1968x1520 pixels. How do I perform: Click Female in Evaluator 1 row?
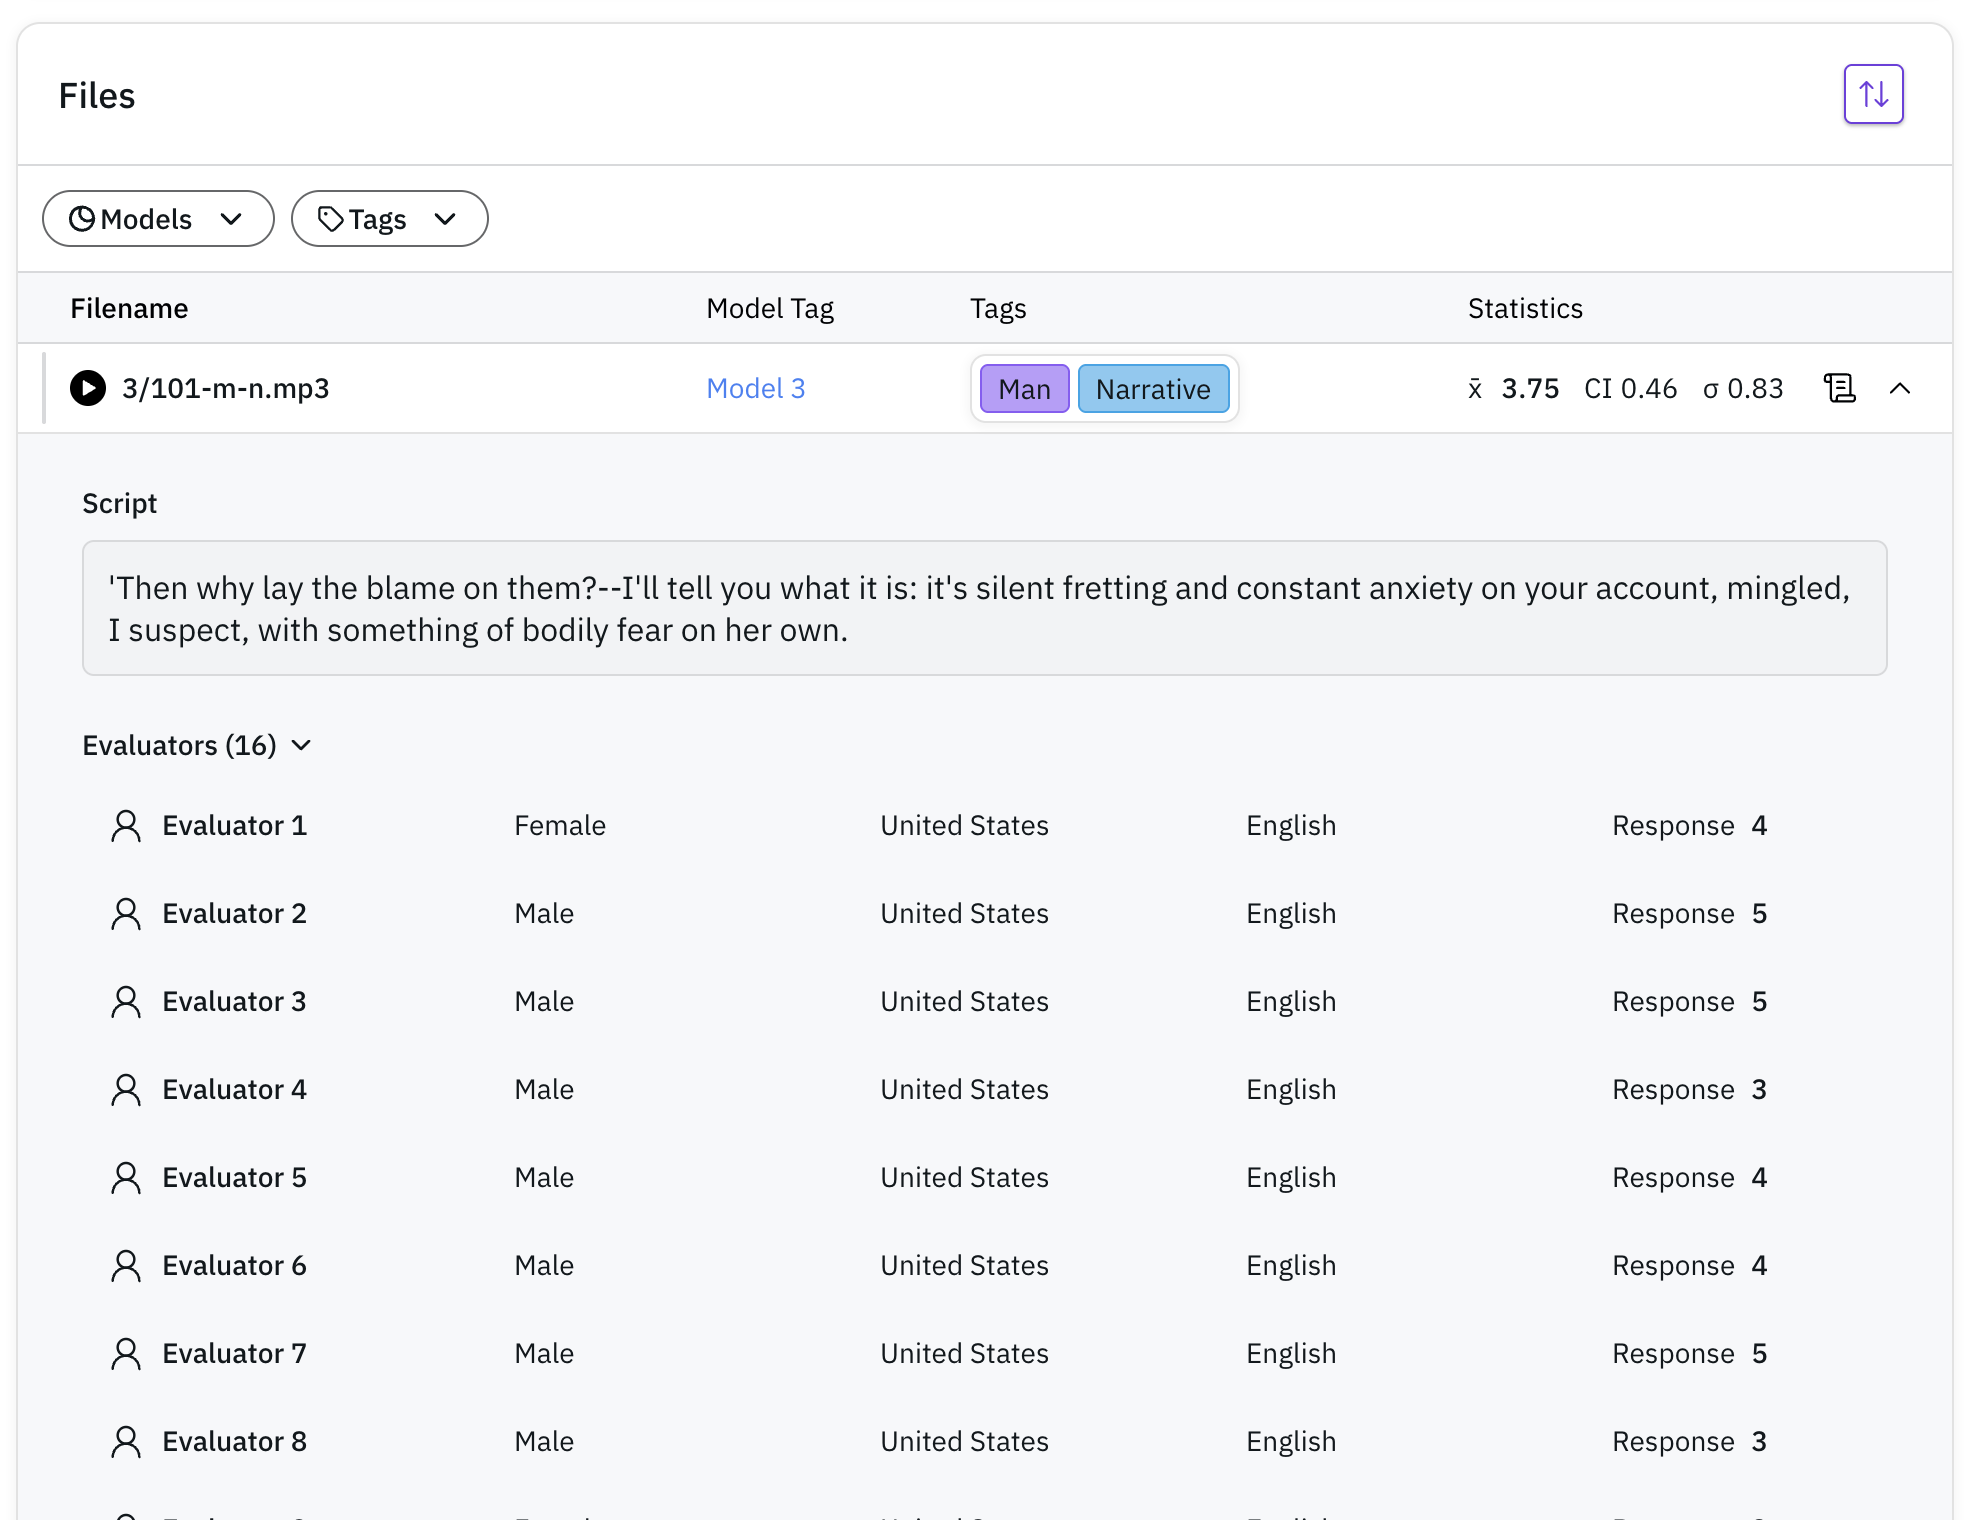(x=560, y=825)
